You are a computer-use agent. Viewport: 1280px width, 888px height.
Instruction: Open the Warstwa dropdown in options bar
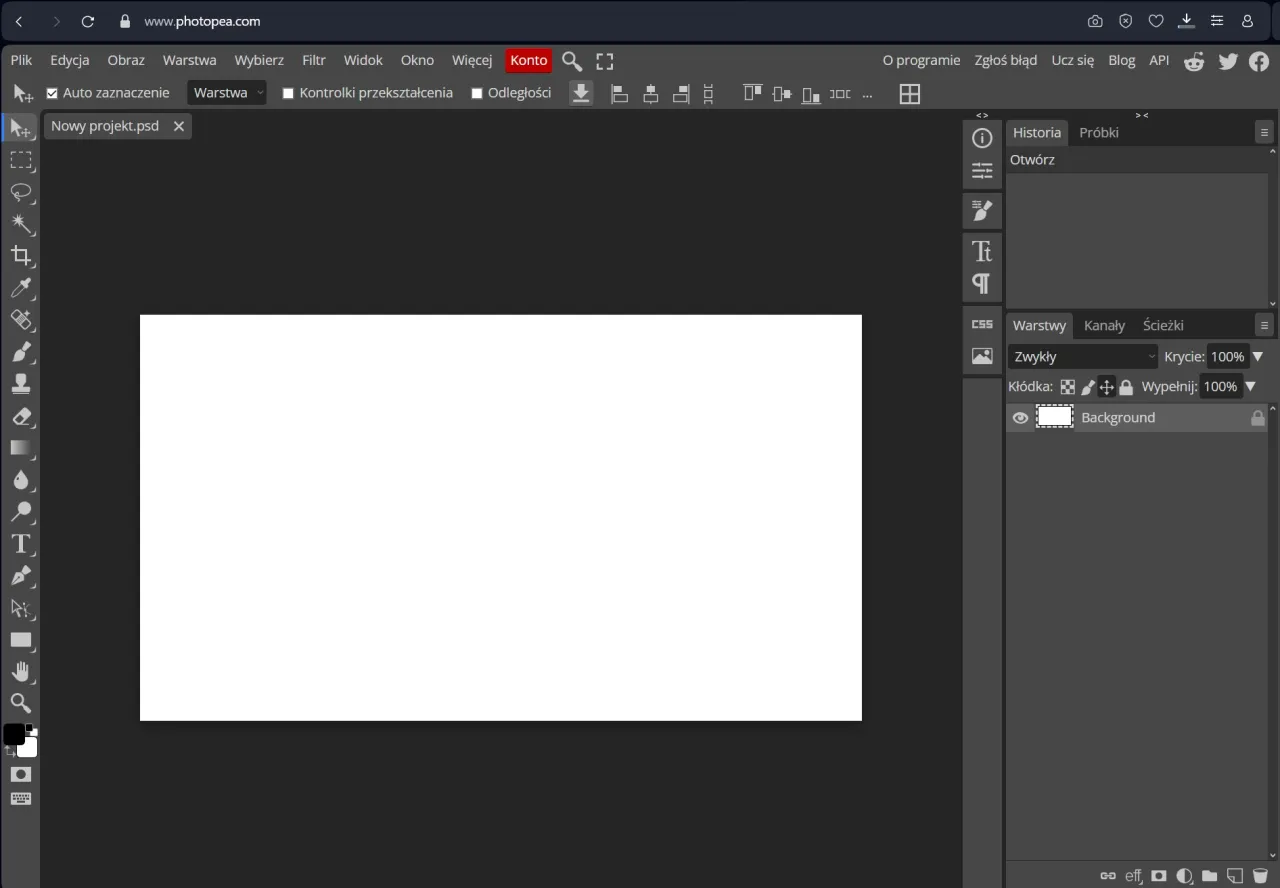pos(227,92)
